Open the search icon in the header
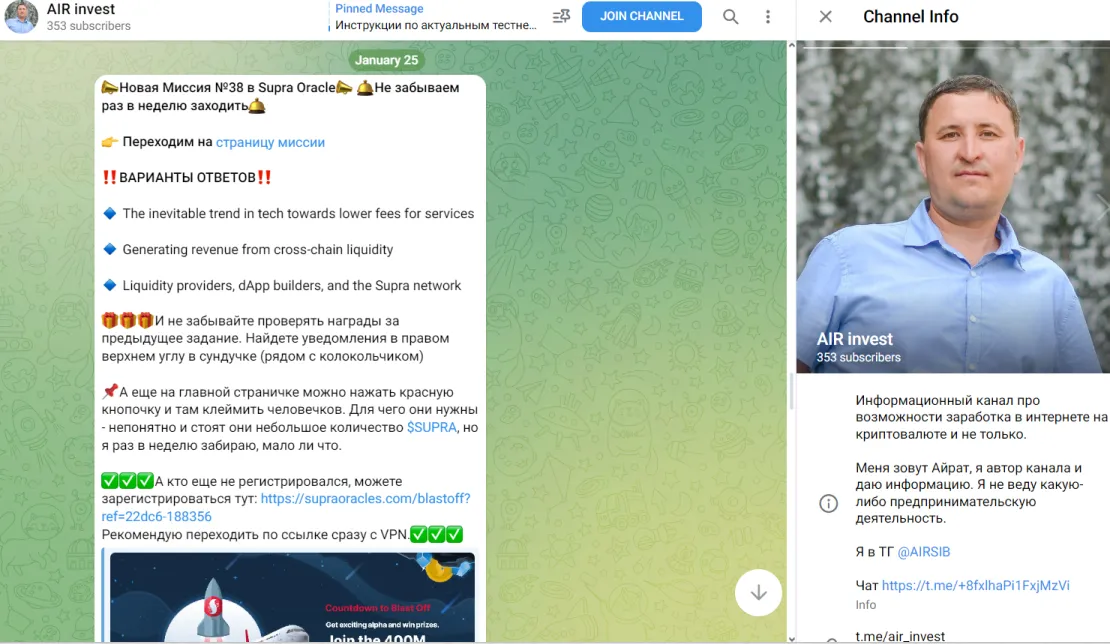 [x=731, y=16]
